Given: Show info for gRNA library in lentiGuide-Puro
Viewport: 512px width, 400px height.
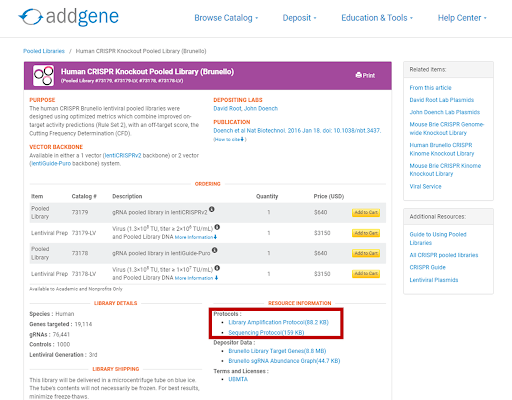Looking at the screenshot, I should click(215, 250).
